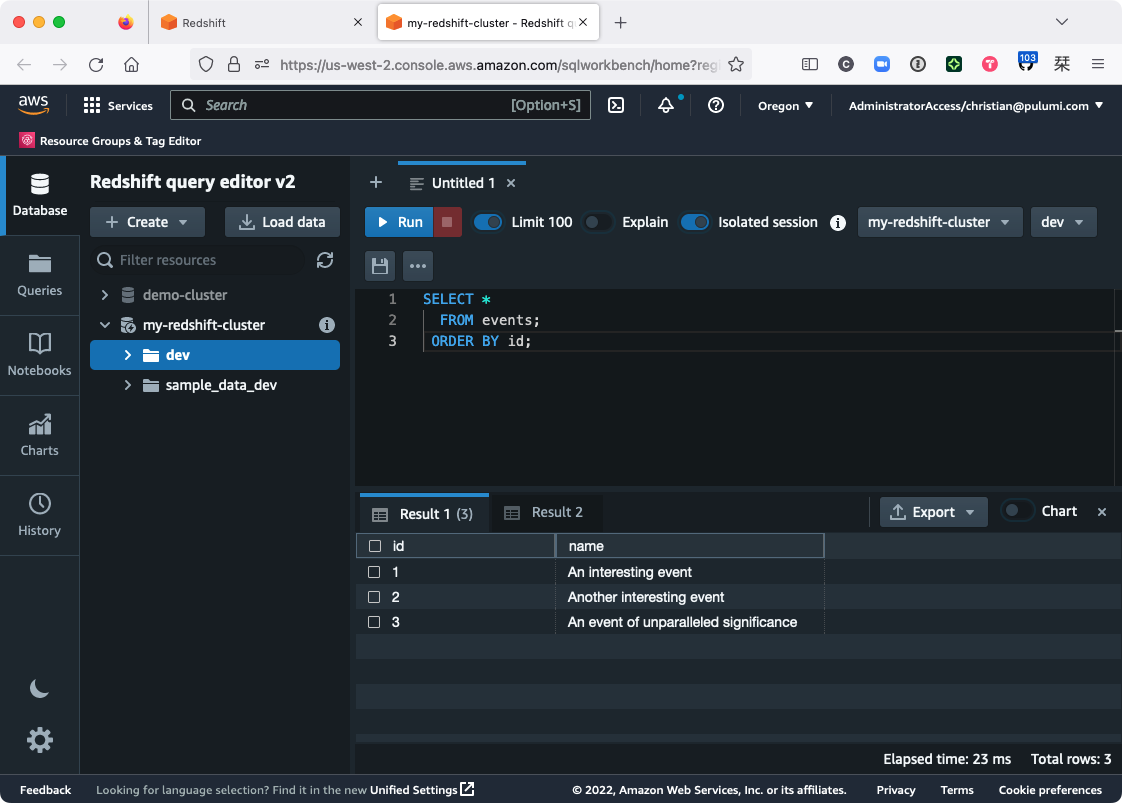
Task: Click the Load data button
Action: point(282,222)
